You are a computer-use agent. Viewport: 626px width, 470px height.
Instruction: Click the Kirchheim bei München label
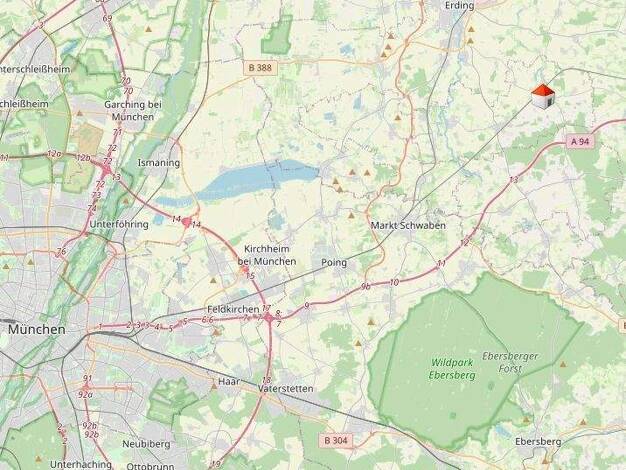pos(267,255)
